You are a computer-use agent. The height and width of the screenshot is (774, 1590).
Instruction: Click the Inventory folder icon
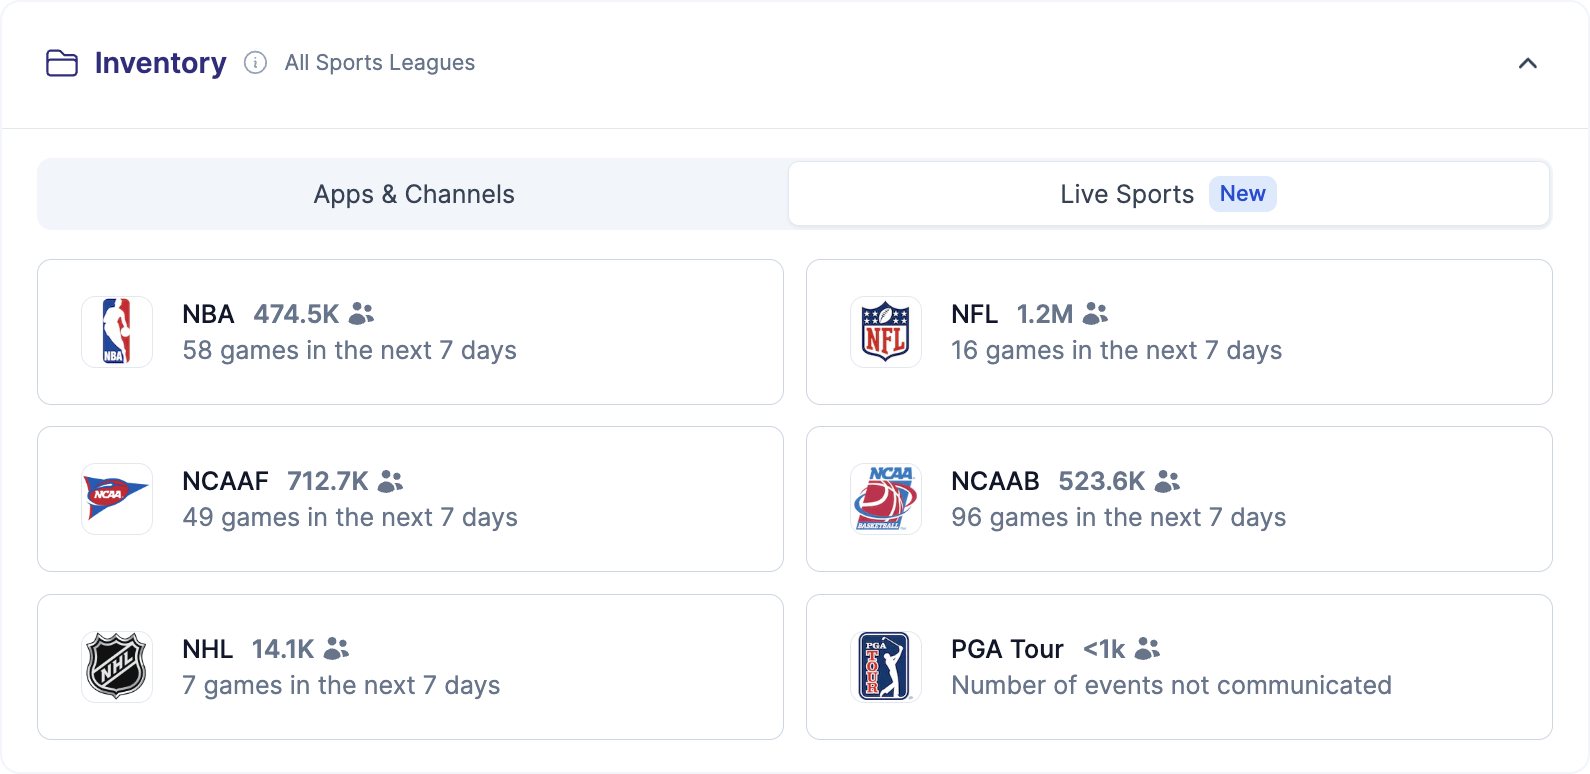62,63
